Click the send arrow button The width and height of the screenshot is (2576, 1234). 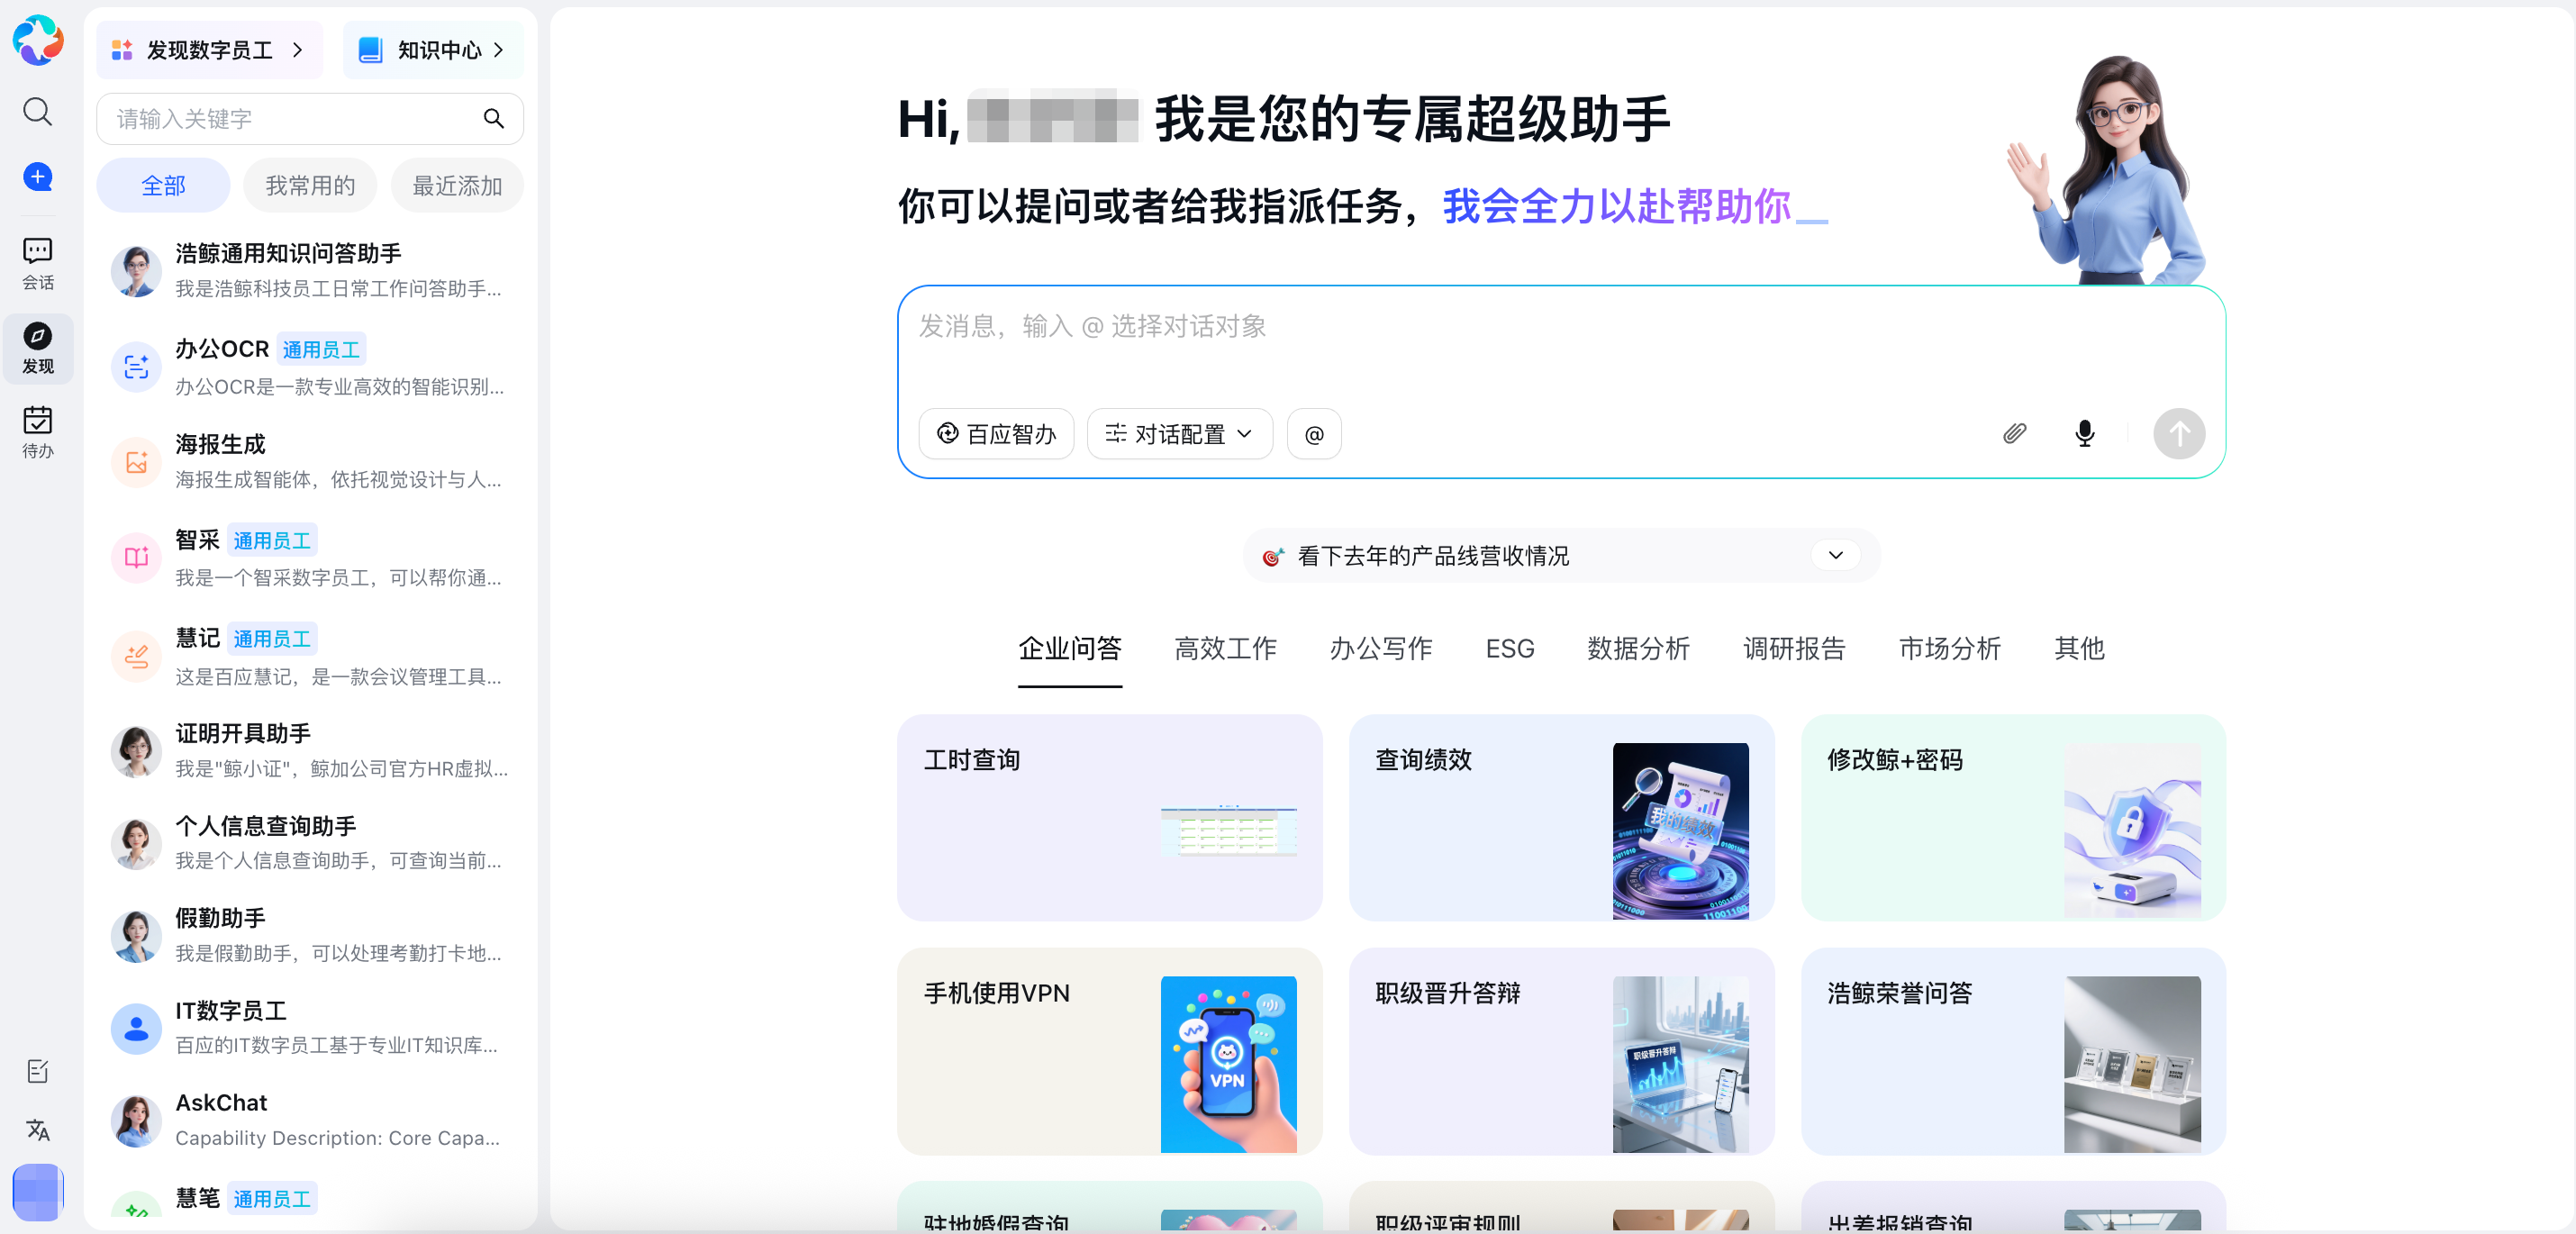[x=2178, y=434]
